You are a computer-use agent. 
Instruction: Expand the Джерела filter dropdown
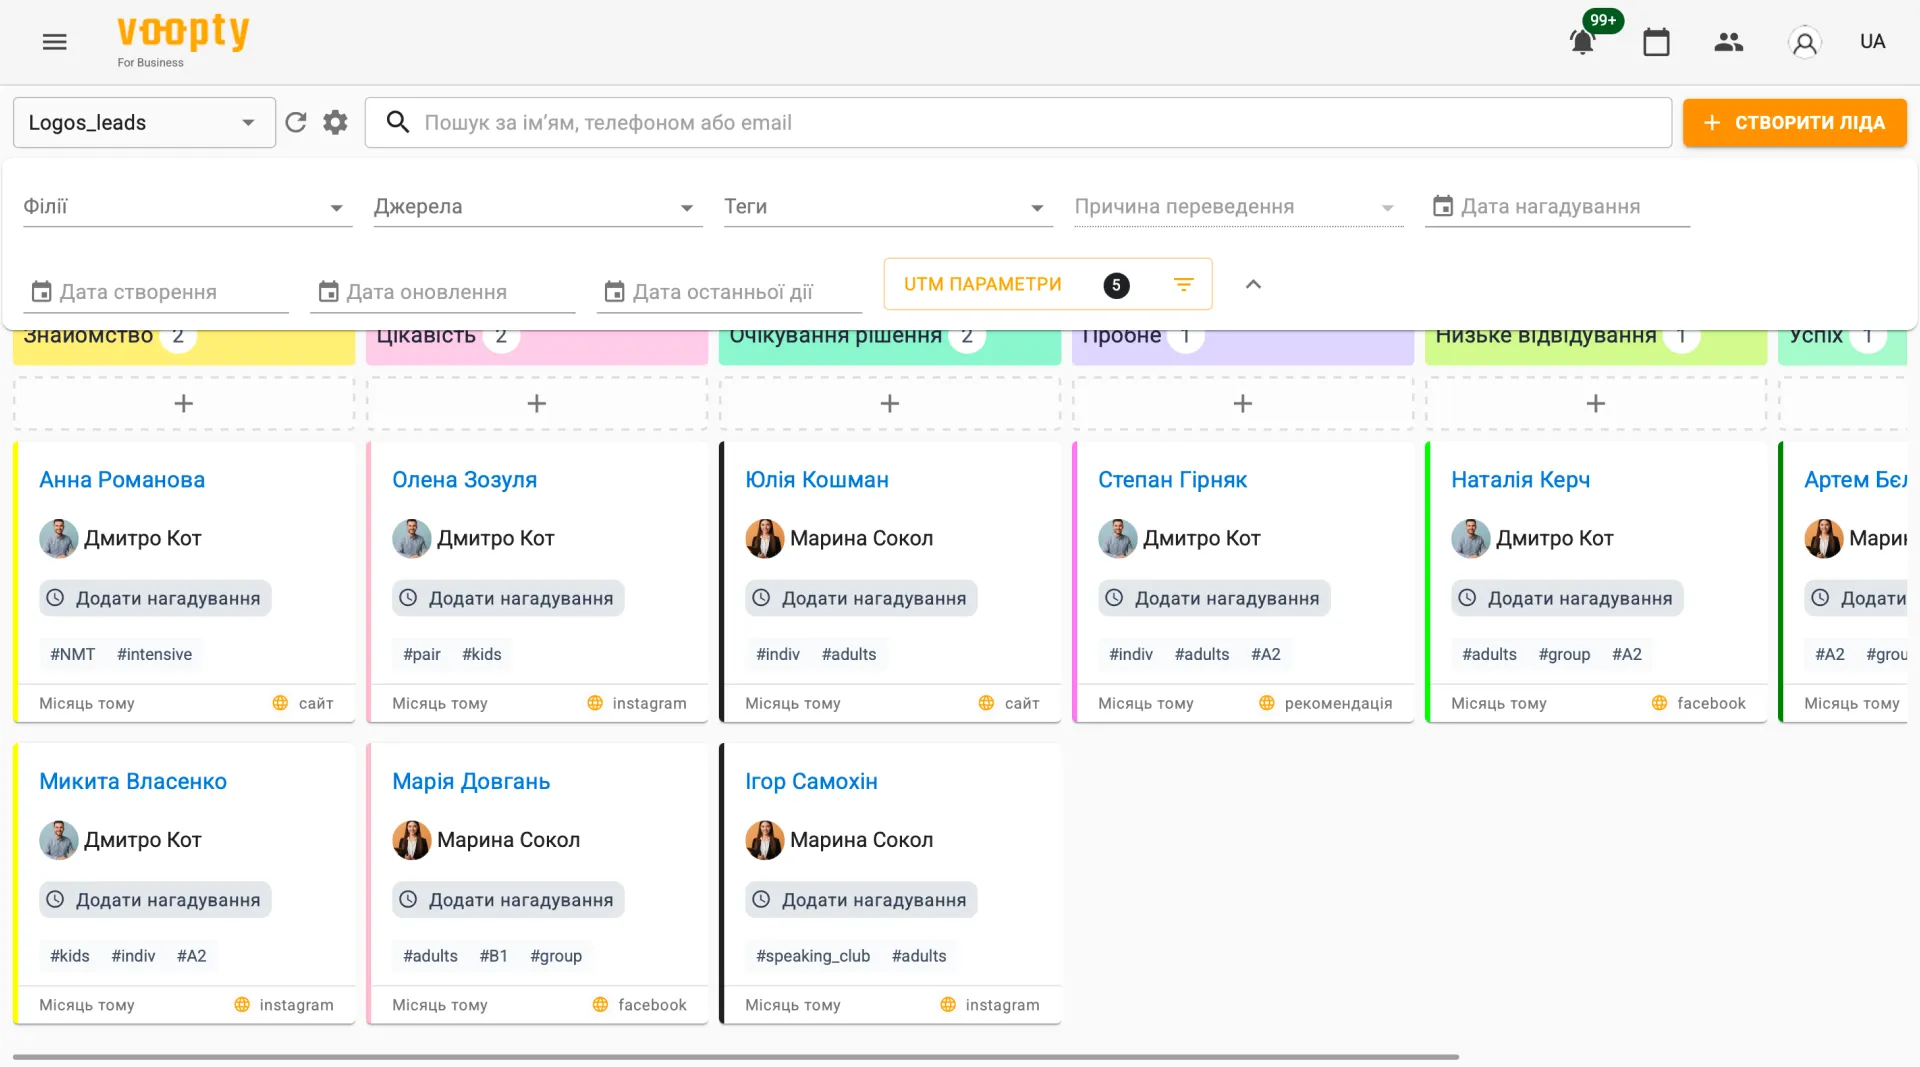[x=538, y=207]
